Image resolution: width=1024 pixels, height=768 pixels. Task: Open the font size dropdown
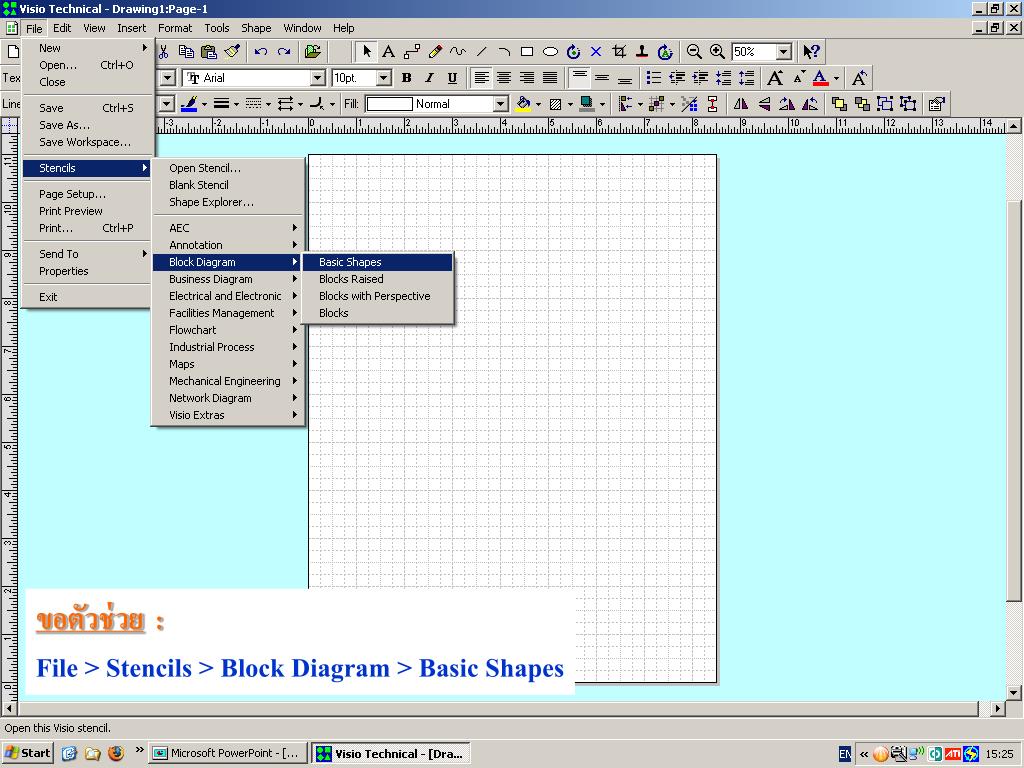point(384,78)
